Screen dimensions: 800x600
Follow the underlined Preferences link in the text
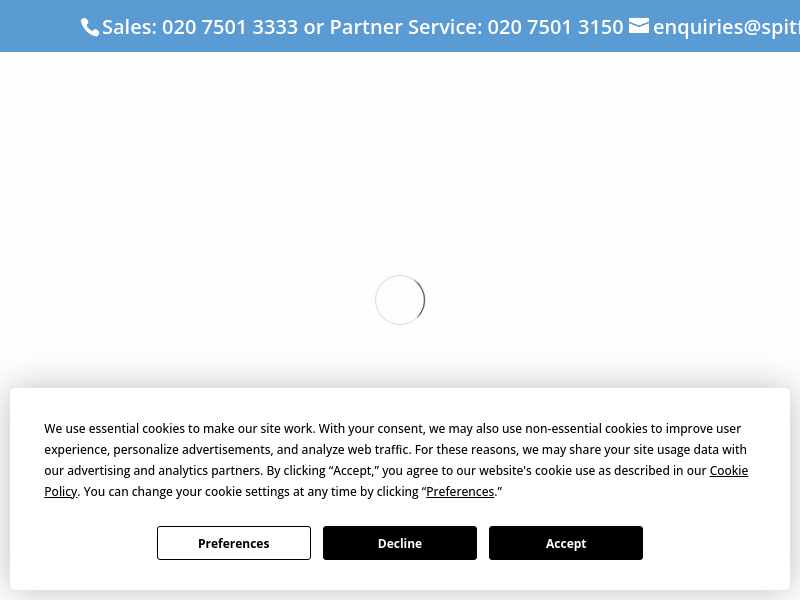click(460, 491)
